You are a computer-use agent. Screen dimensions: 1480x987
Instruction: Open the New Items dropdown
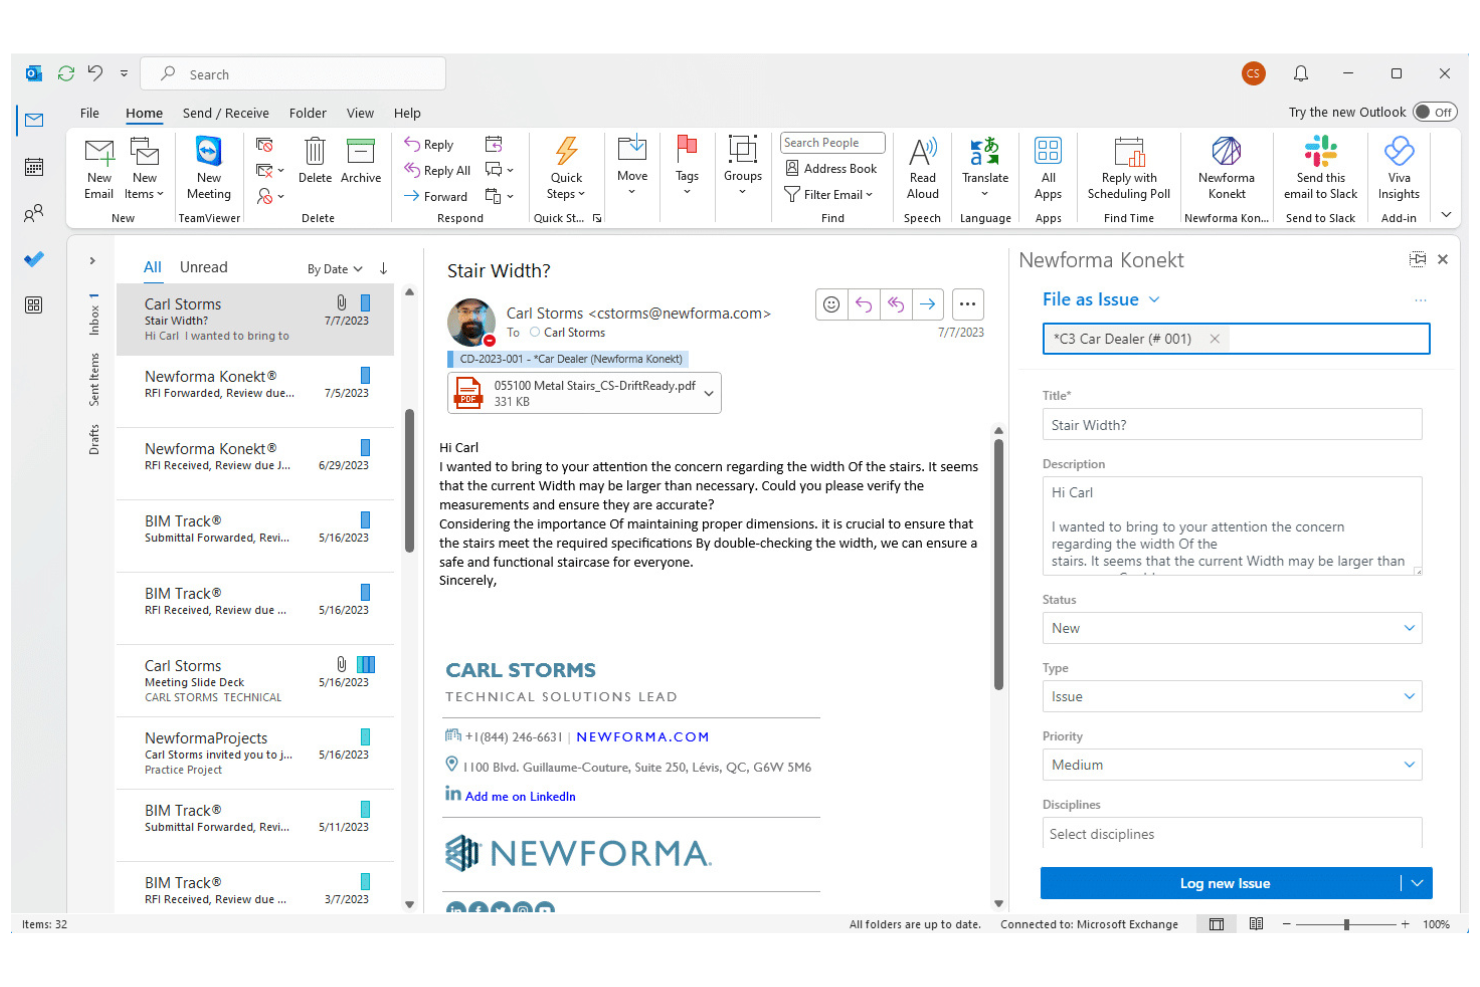point(144,168)
